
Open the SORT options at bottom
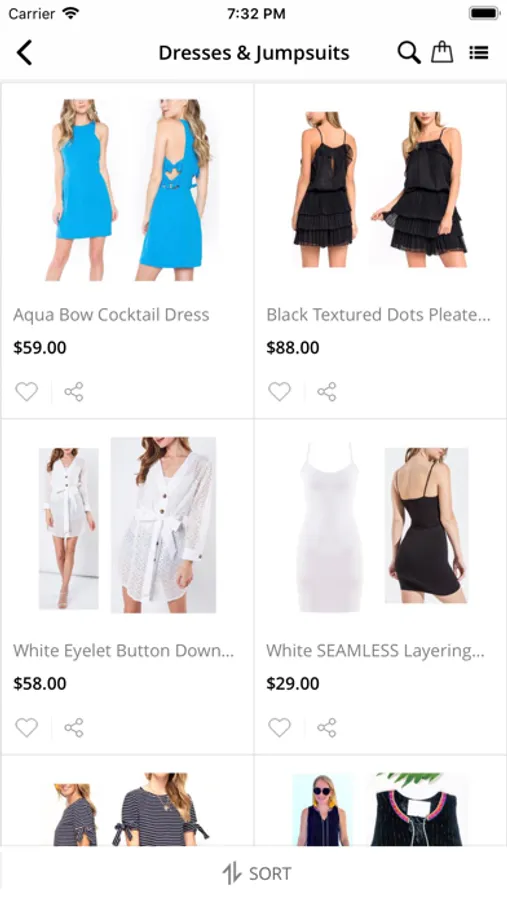point(257,873)
